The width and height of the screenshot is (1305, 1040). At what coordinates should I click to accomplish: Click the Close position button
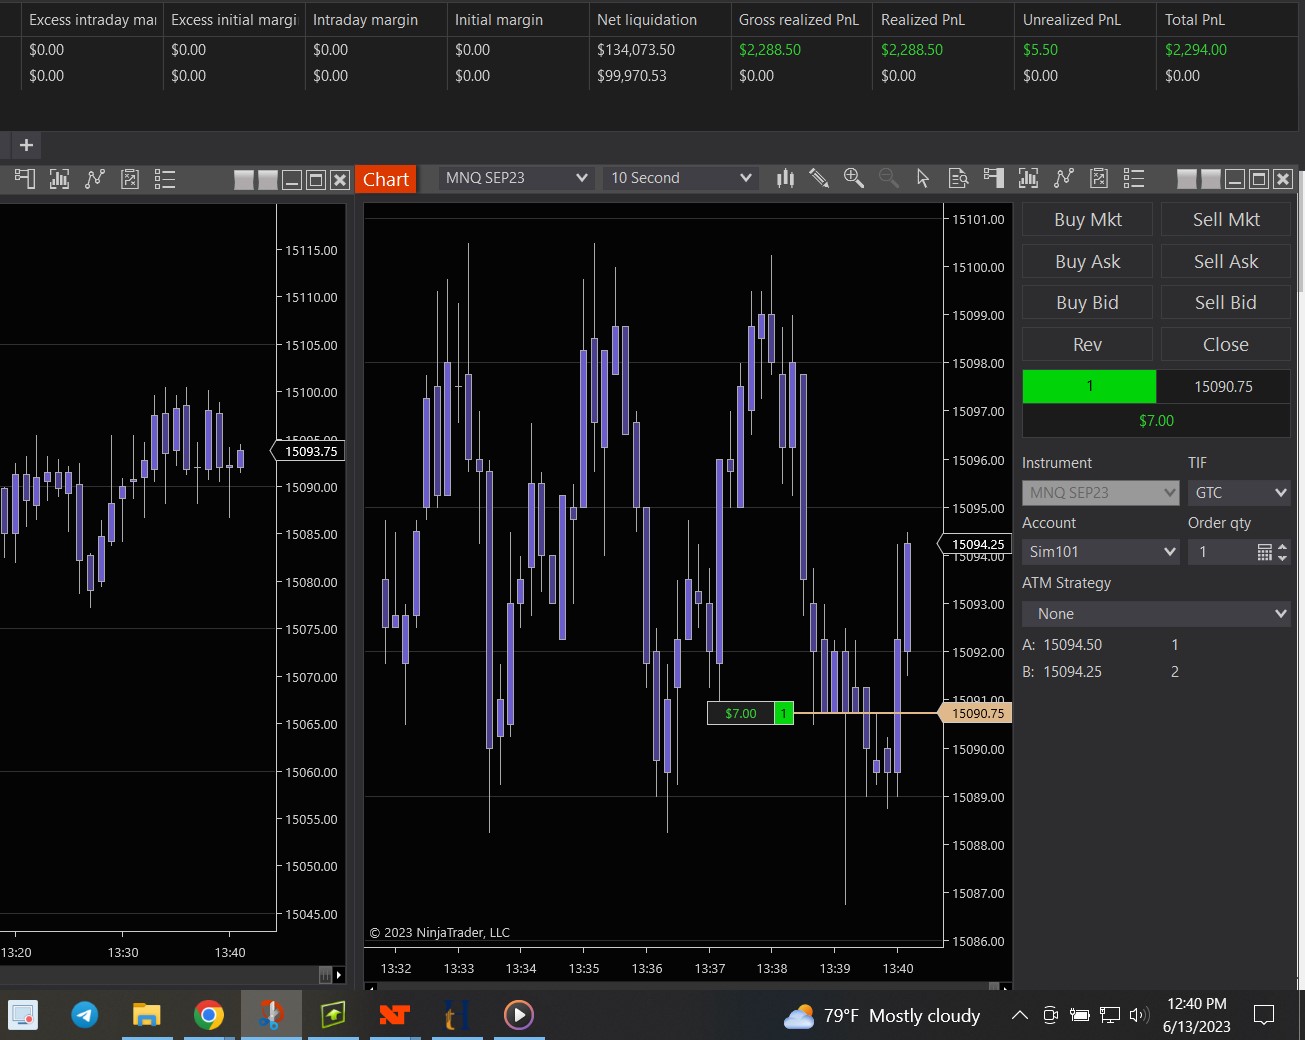click(x=1225, y=345)
